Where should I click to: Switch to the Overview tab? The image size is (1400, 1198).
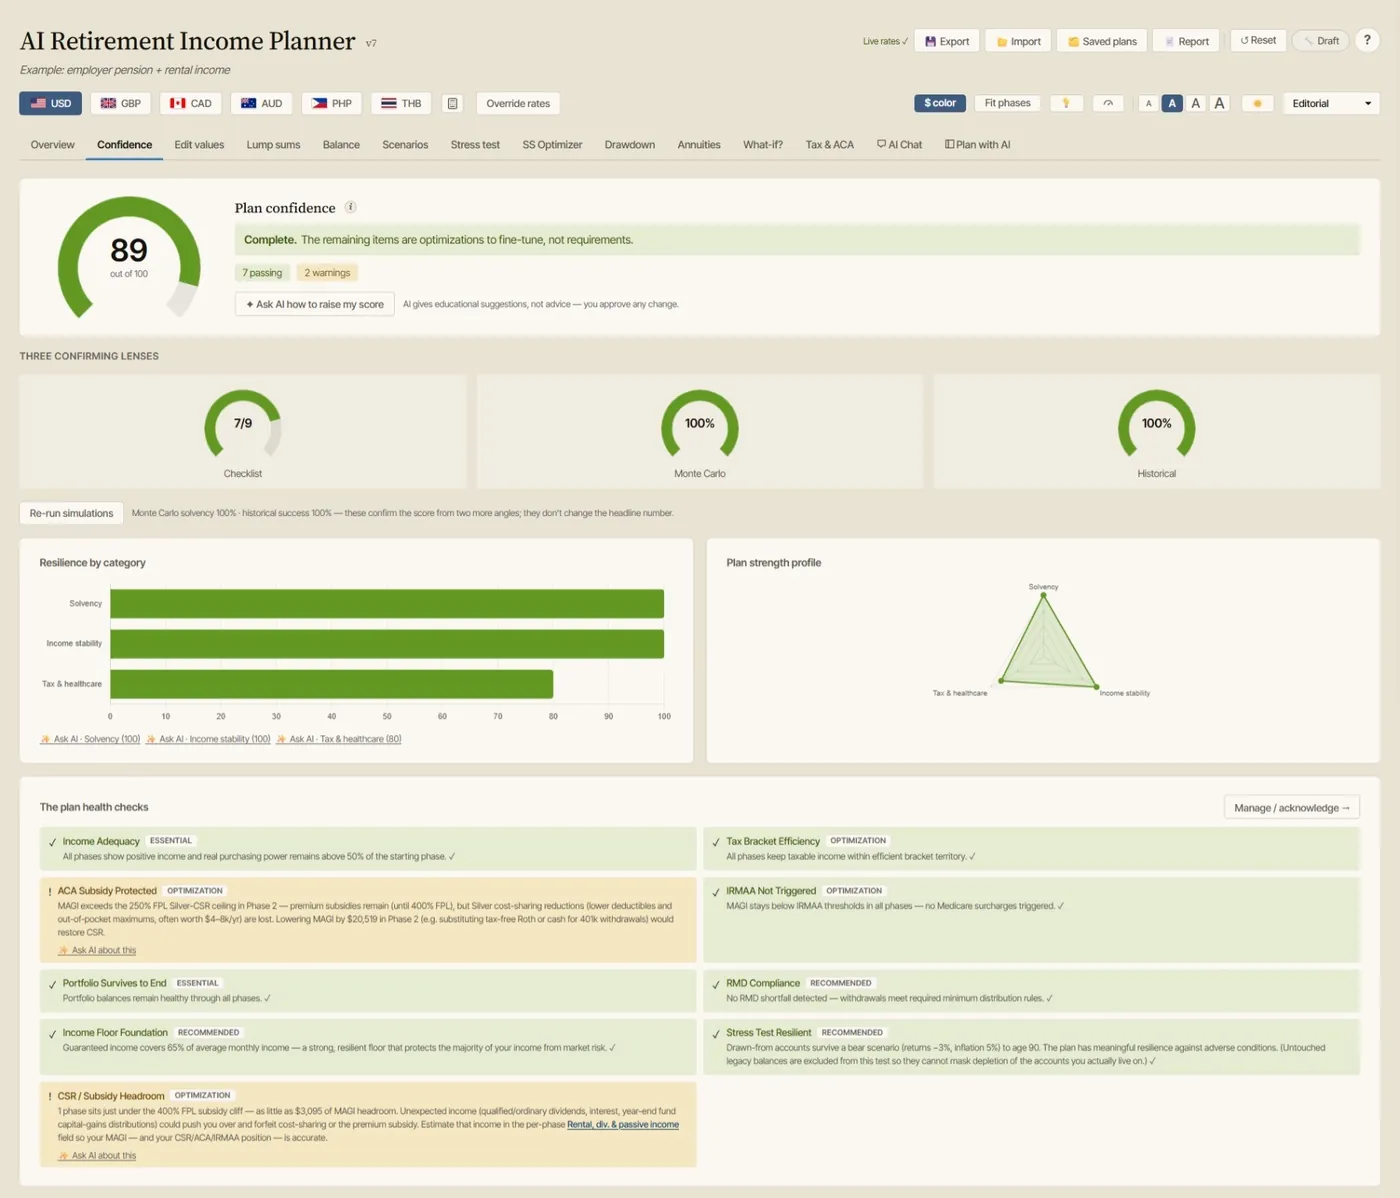[x=52, y=145]
